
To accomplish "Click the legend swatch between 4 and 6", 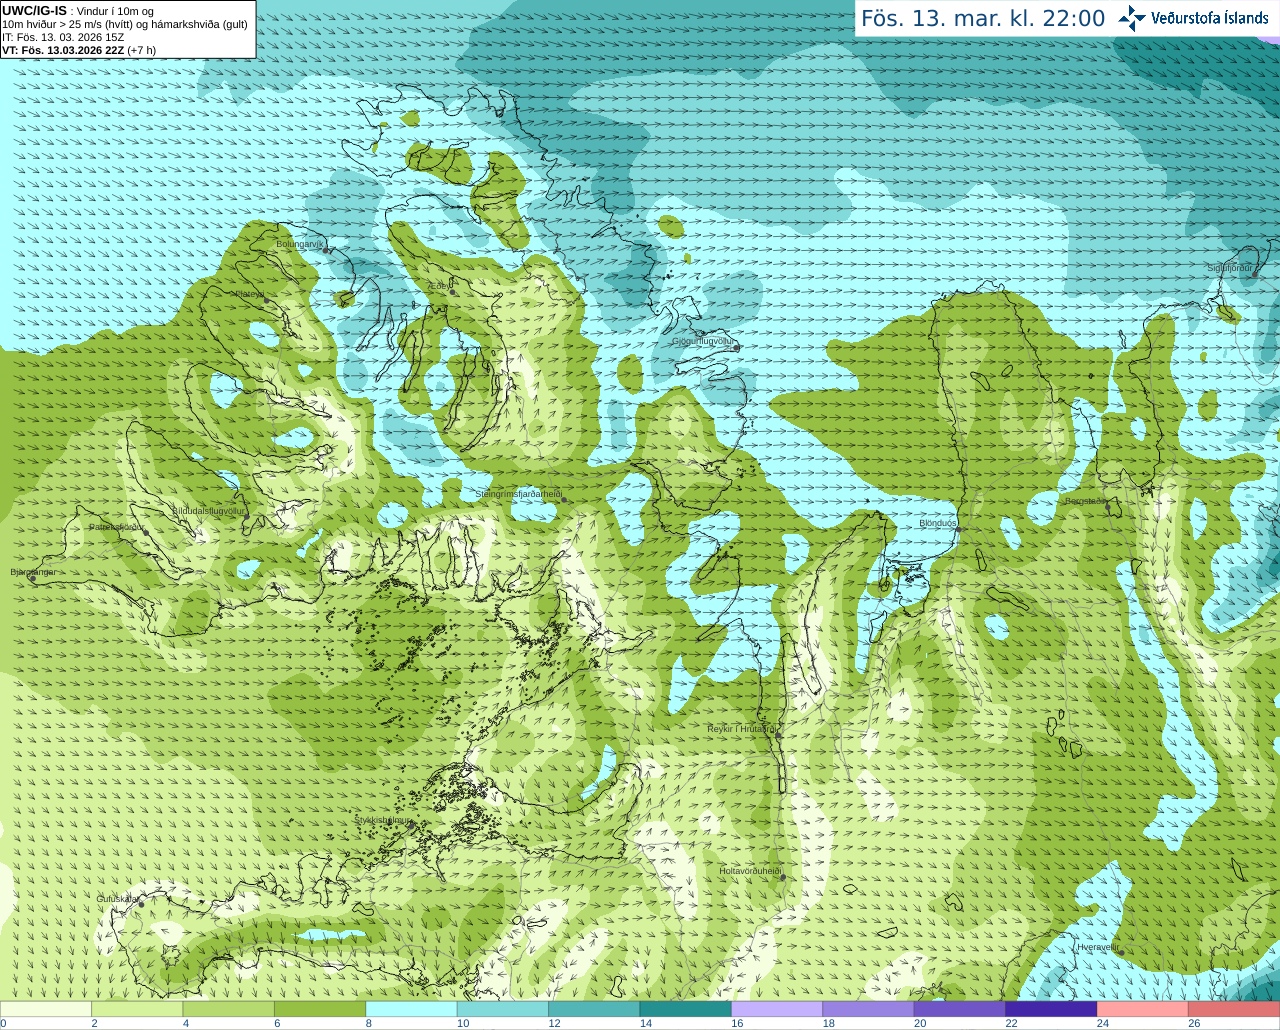I will (x=228, y=1009).
